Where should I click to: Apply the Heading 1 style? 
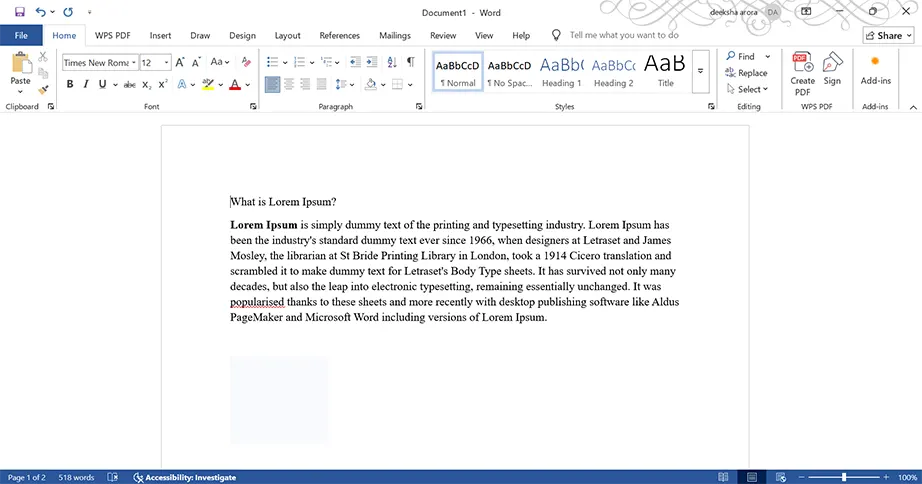pyautogui.click(x=562, y=71)
